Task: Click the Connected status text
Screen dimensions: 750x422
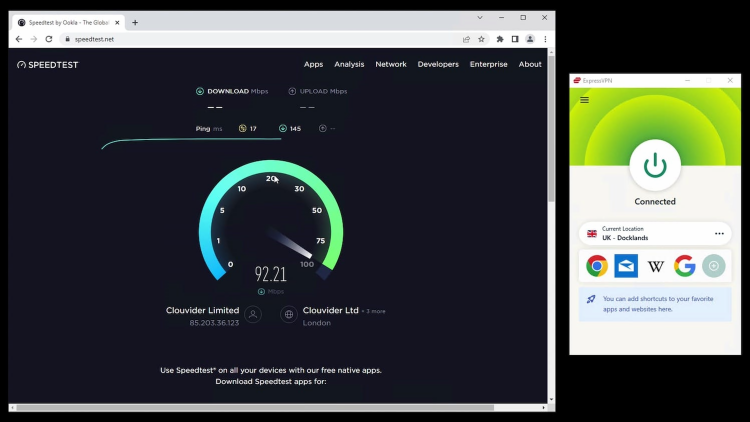Action: (655, 201)
